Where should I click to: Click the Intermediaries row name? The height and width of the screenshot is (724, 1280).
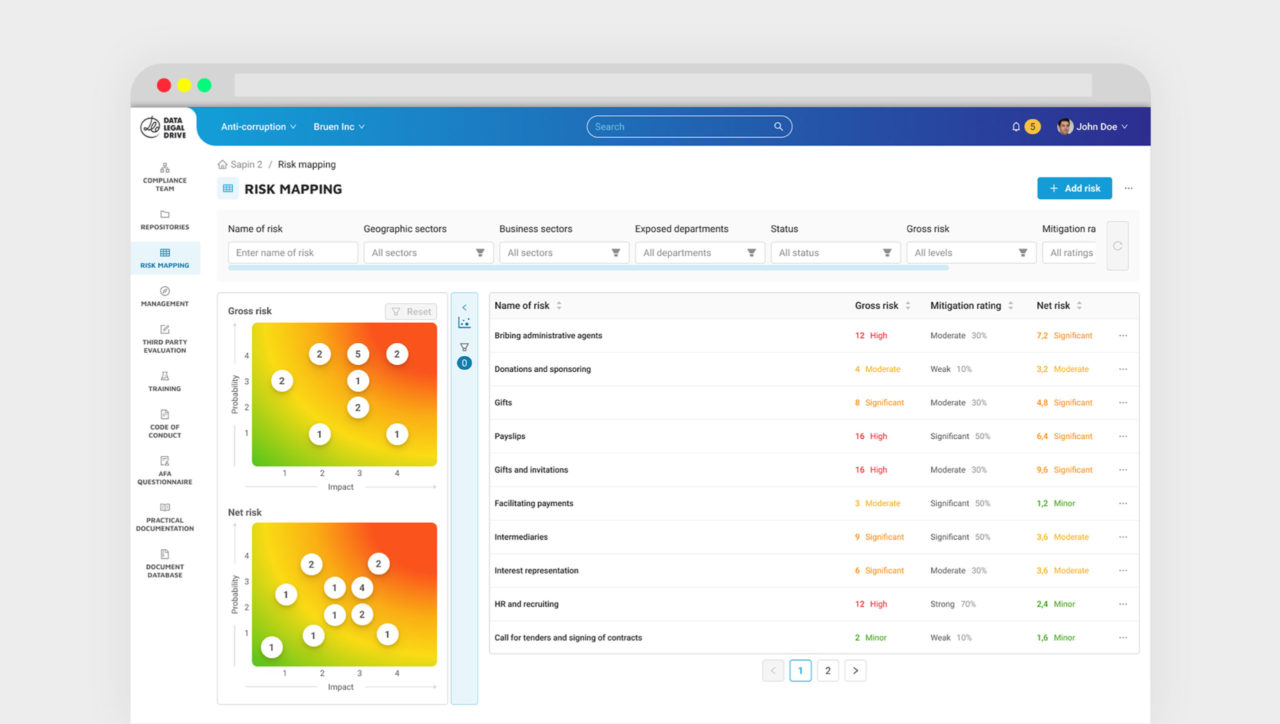point(521,537)
